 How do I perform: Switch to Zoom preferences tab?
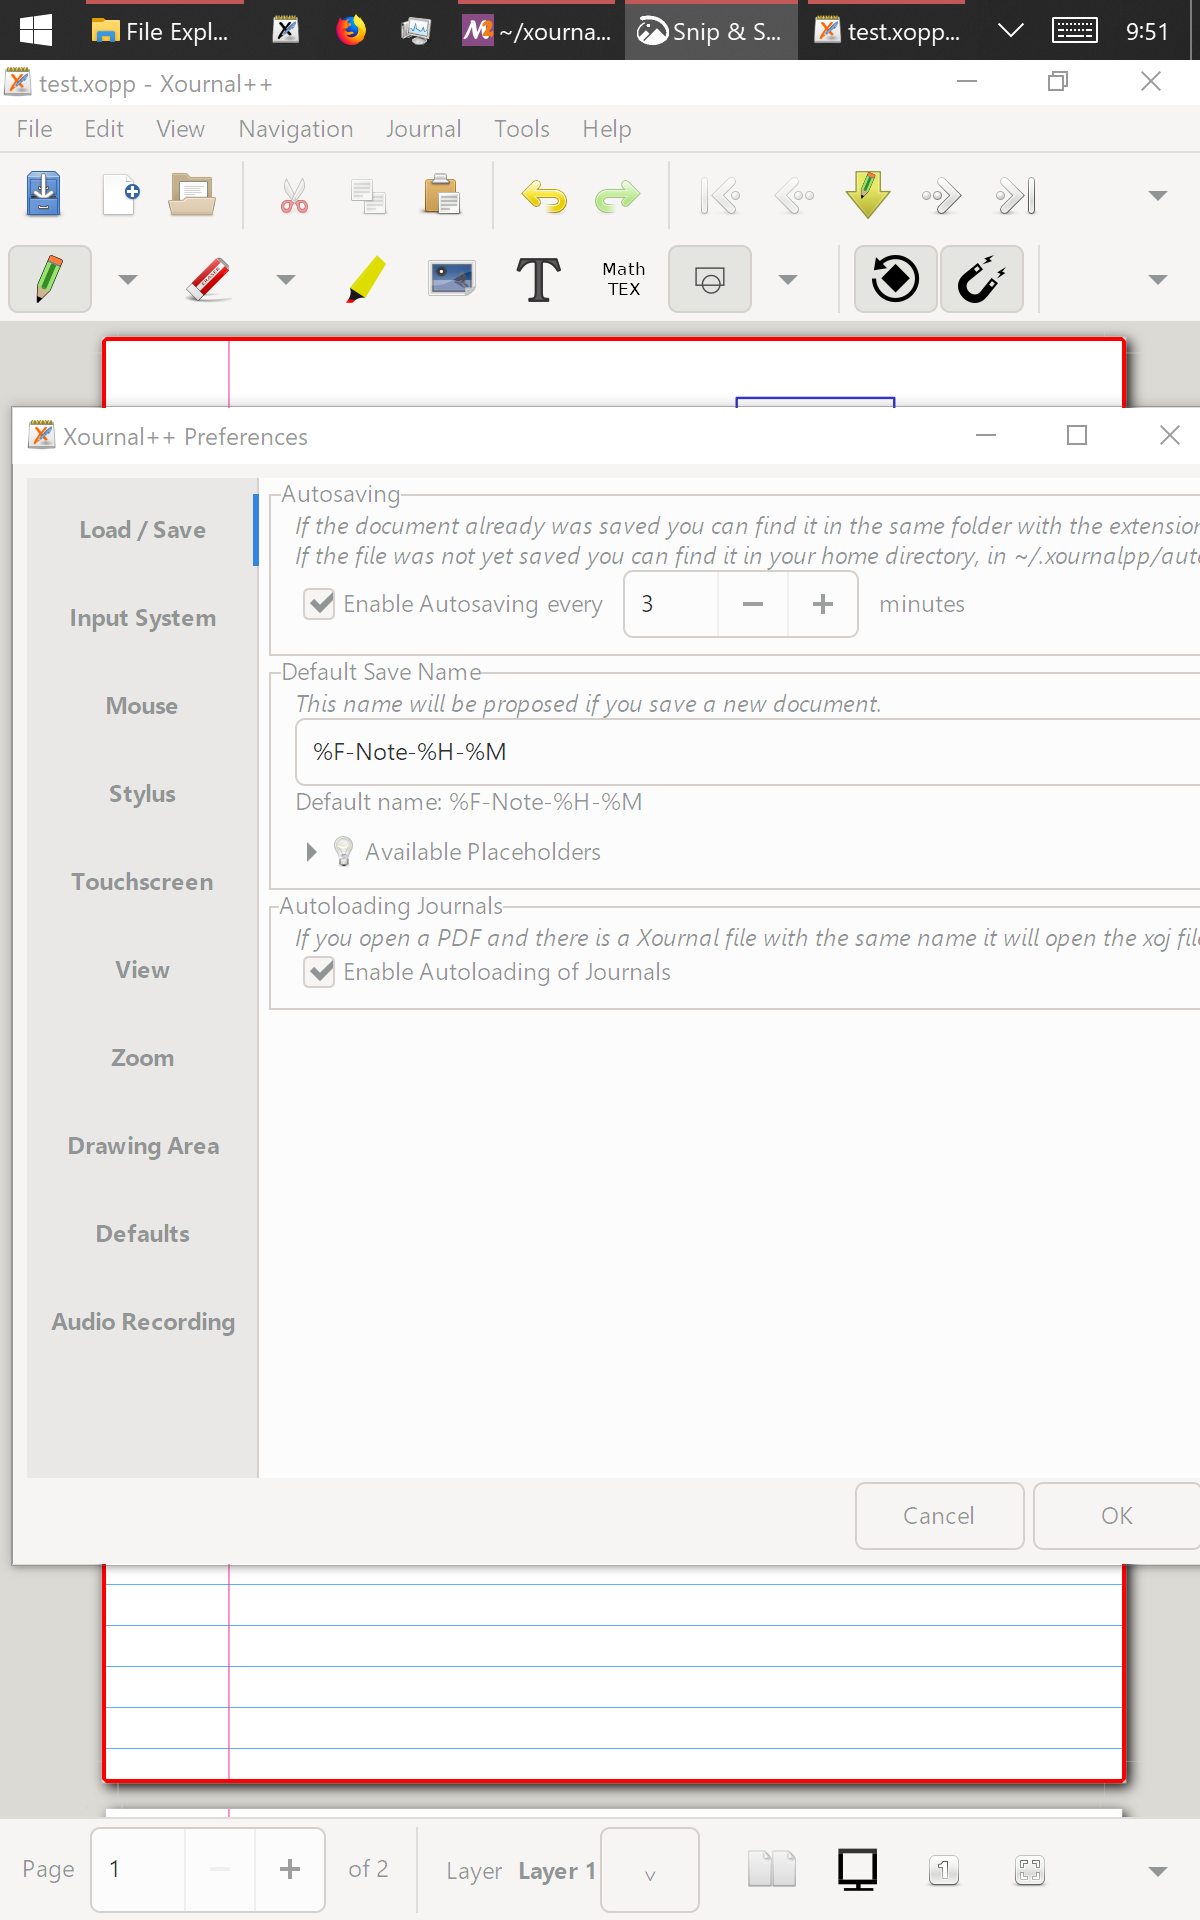[143, 1058]
